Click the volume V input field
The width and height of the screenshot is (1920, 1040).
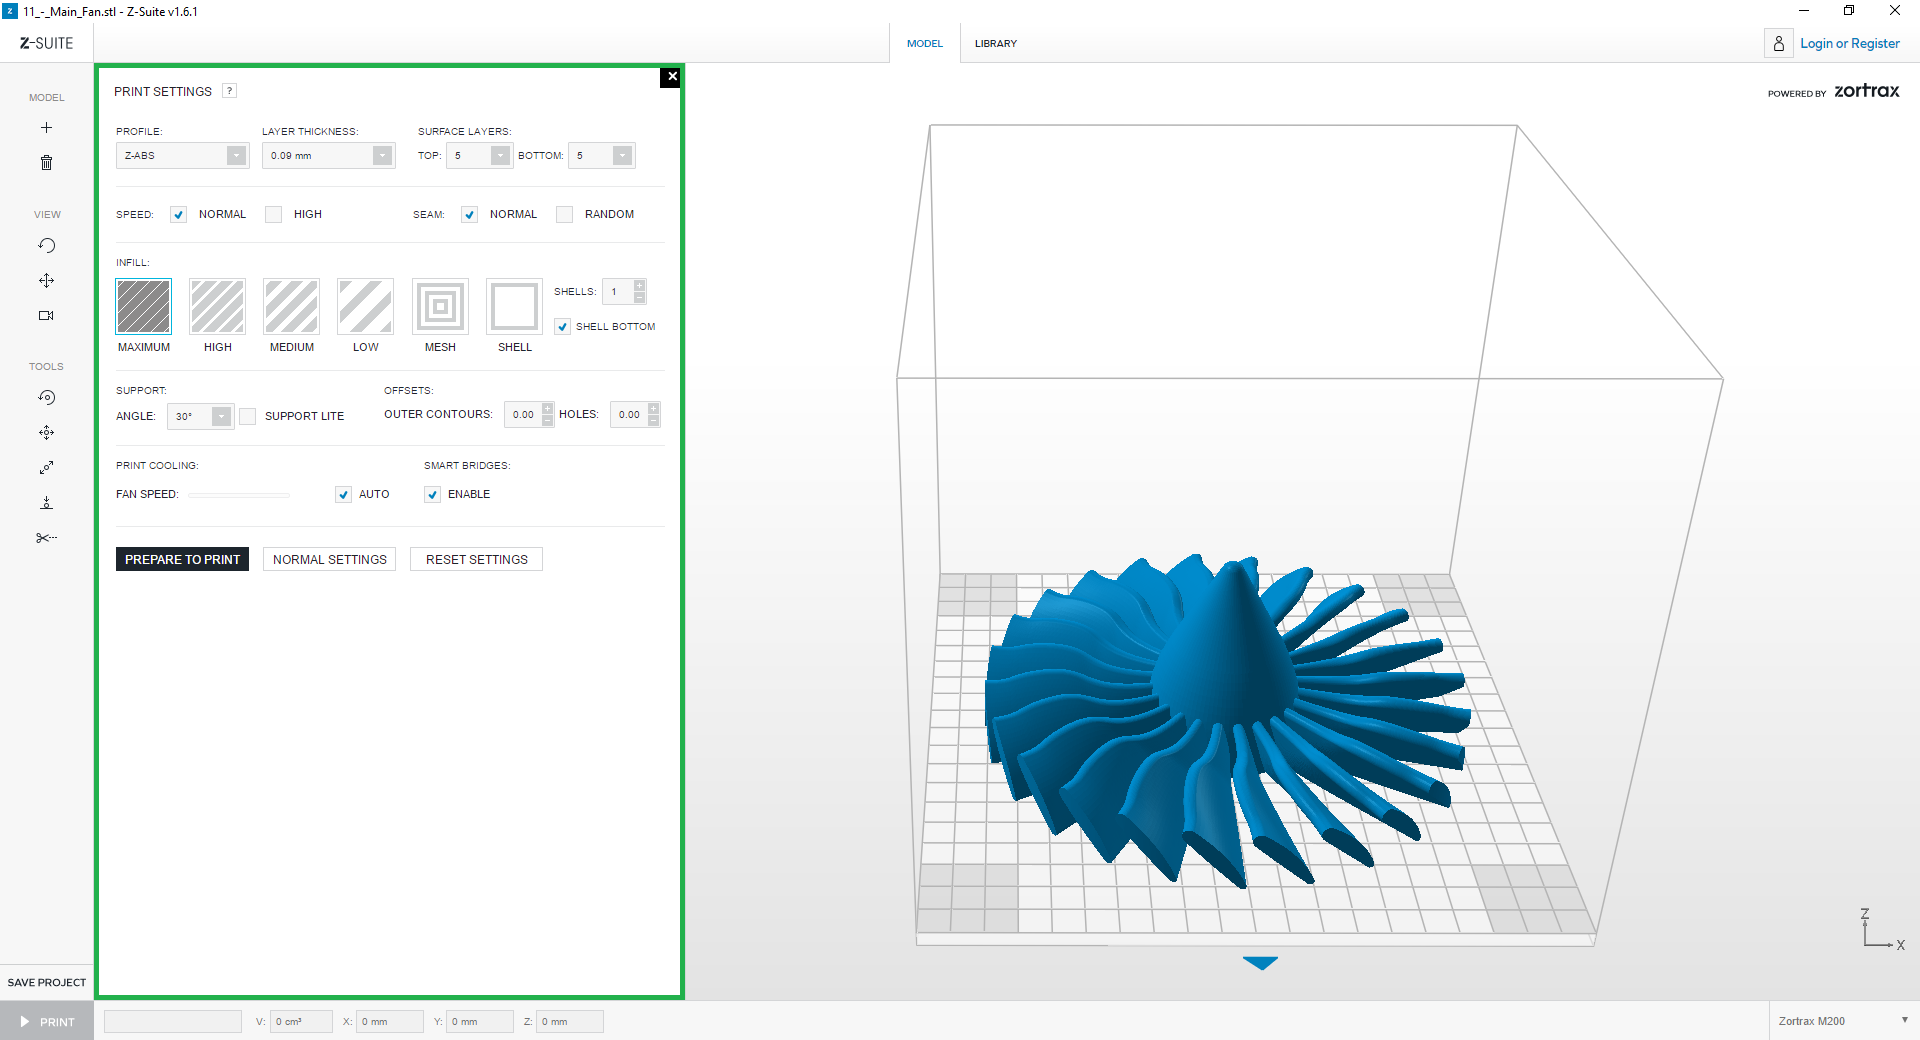point(301,1021)
